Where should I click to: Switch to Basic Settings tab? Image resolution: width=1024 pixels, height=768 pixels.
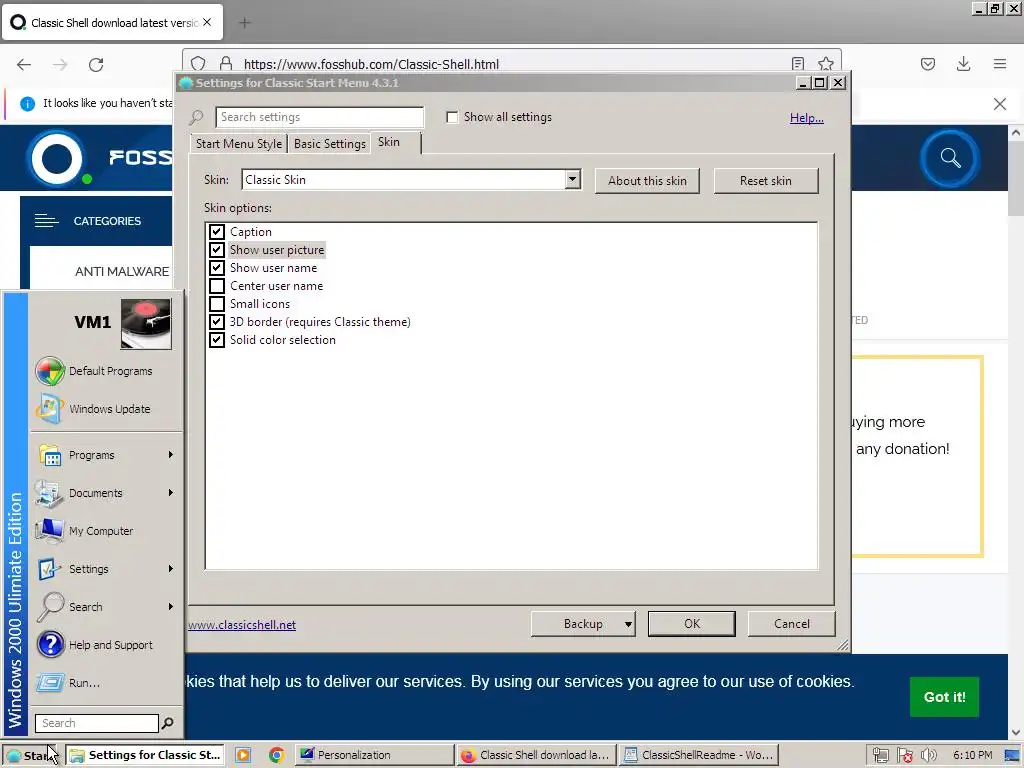pyautogui.click(x=330, y=144)
